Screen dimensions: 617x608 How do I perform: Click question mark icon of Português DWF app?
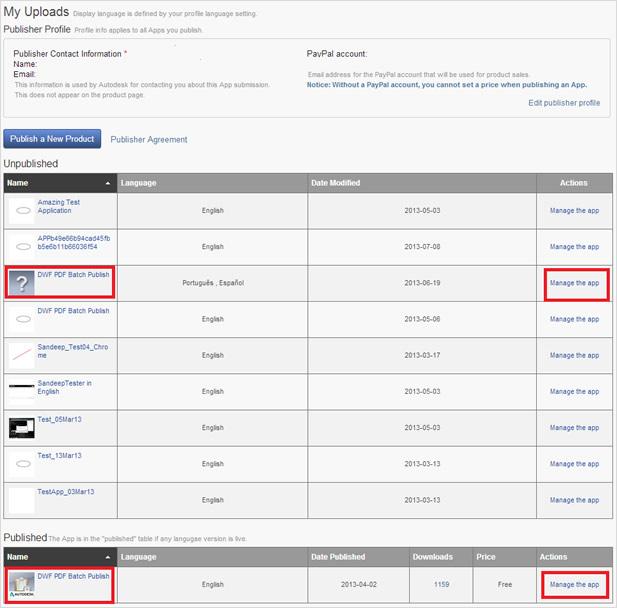(22, 283)
